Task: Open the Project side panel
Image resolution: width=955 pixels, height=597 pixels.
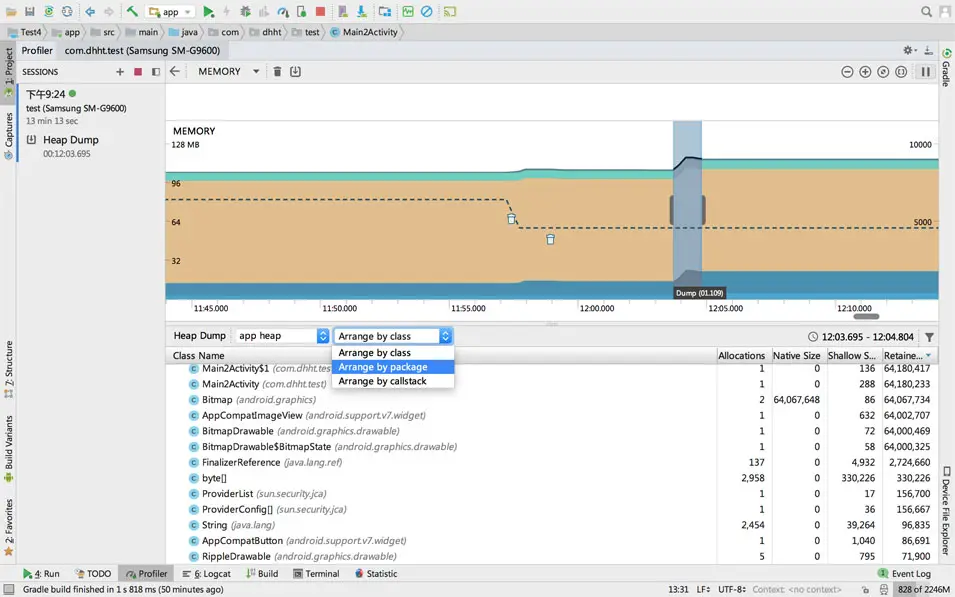Action: pyautogui.click(x=9, y=72)
